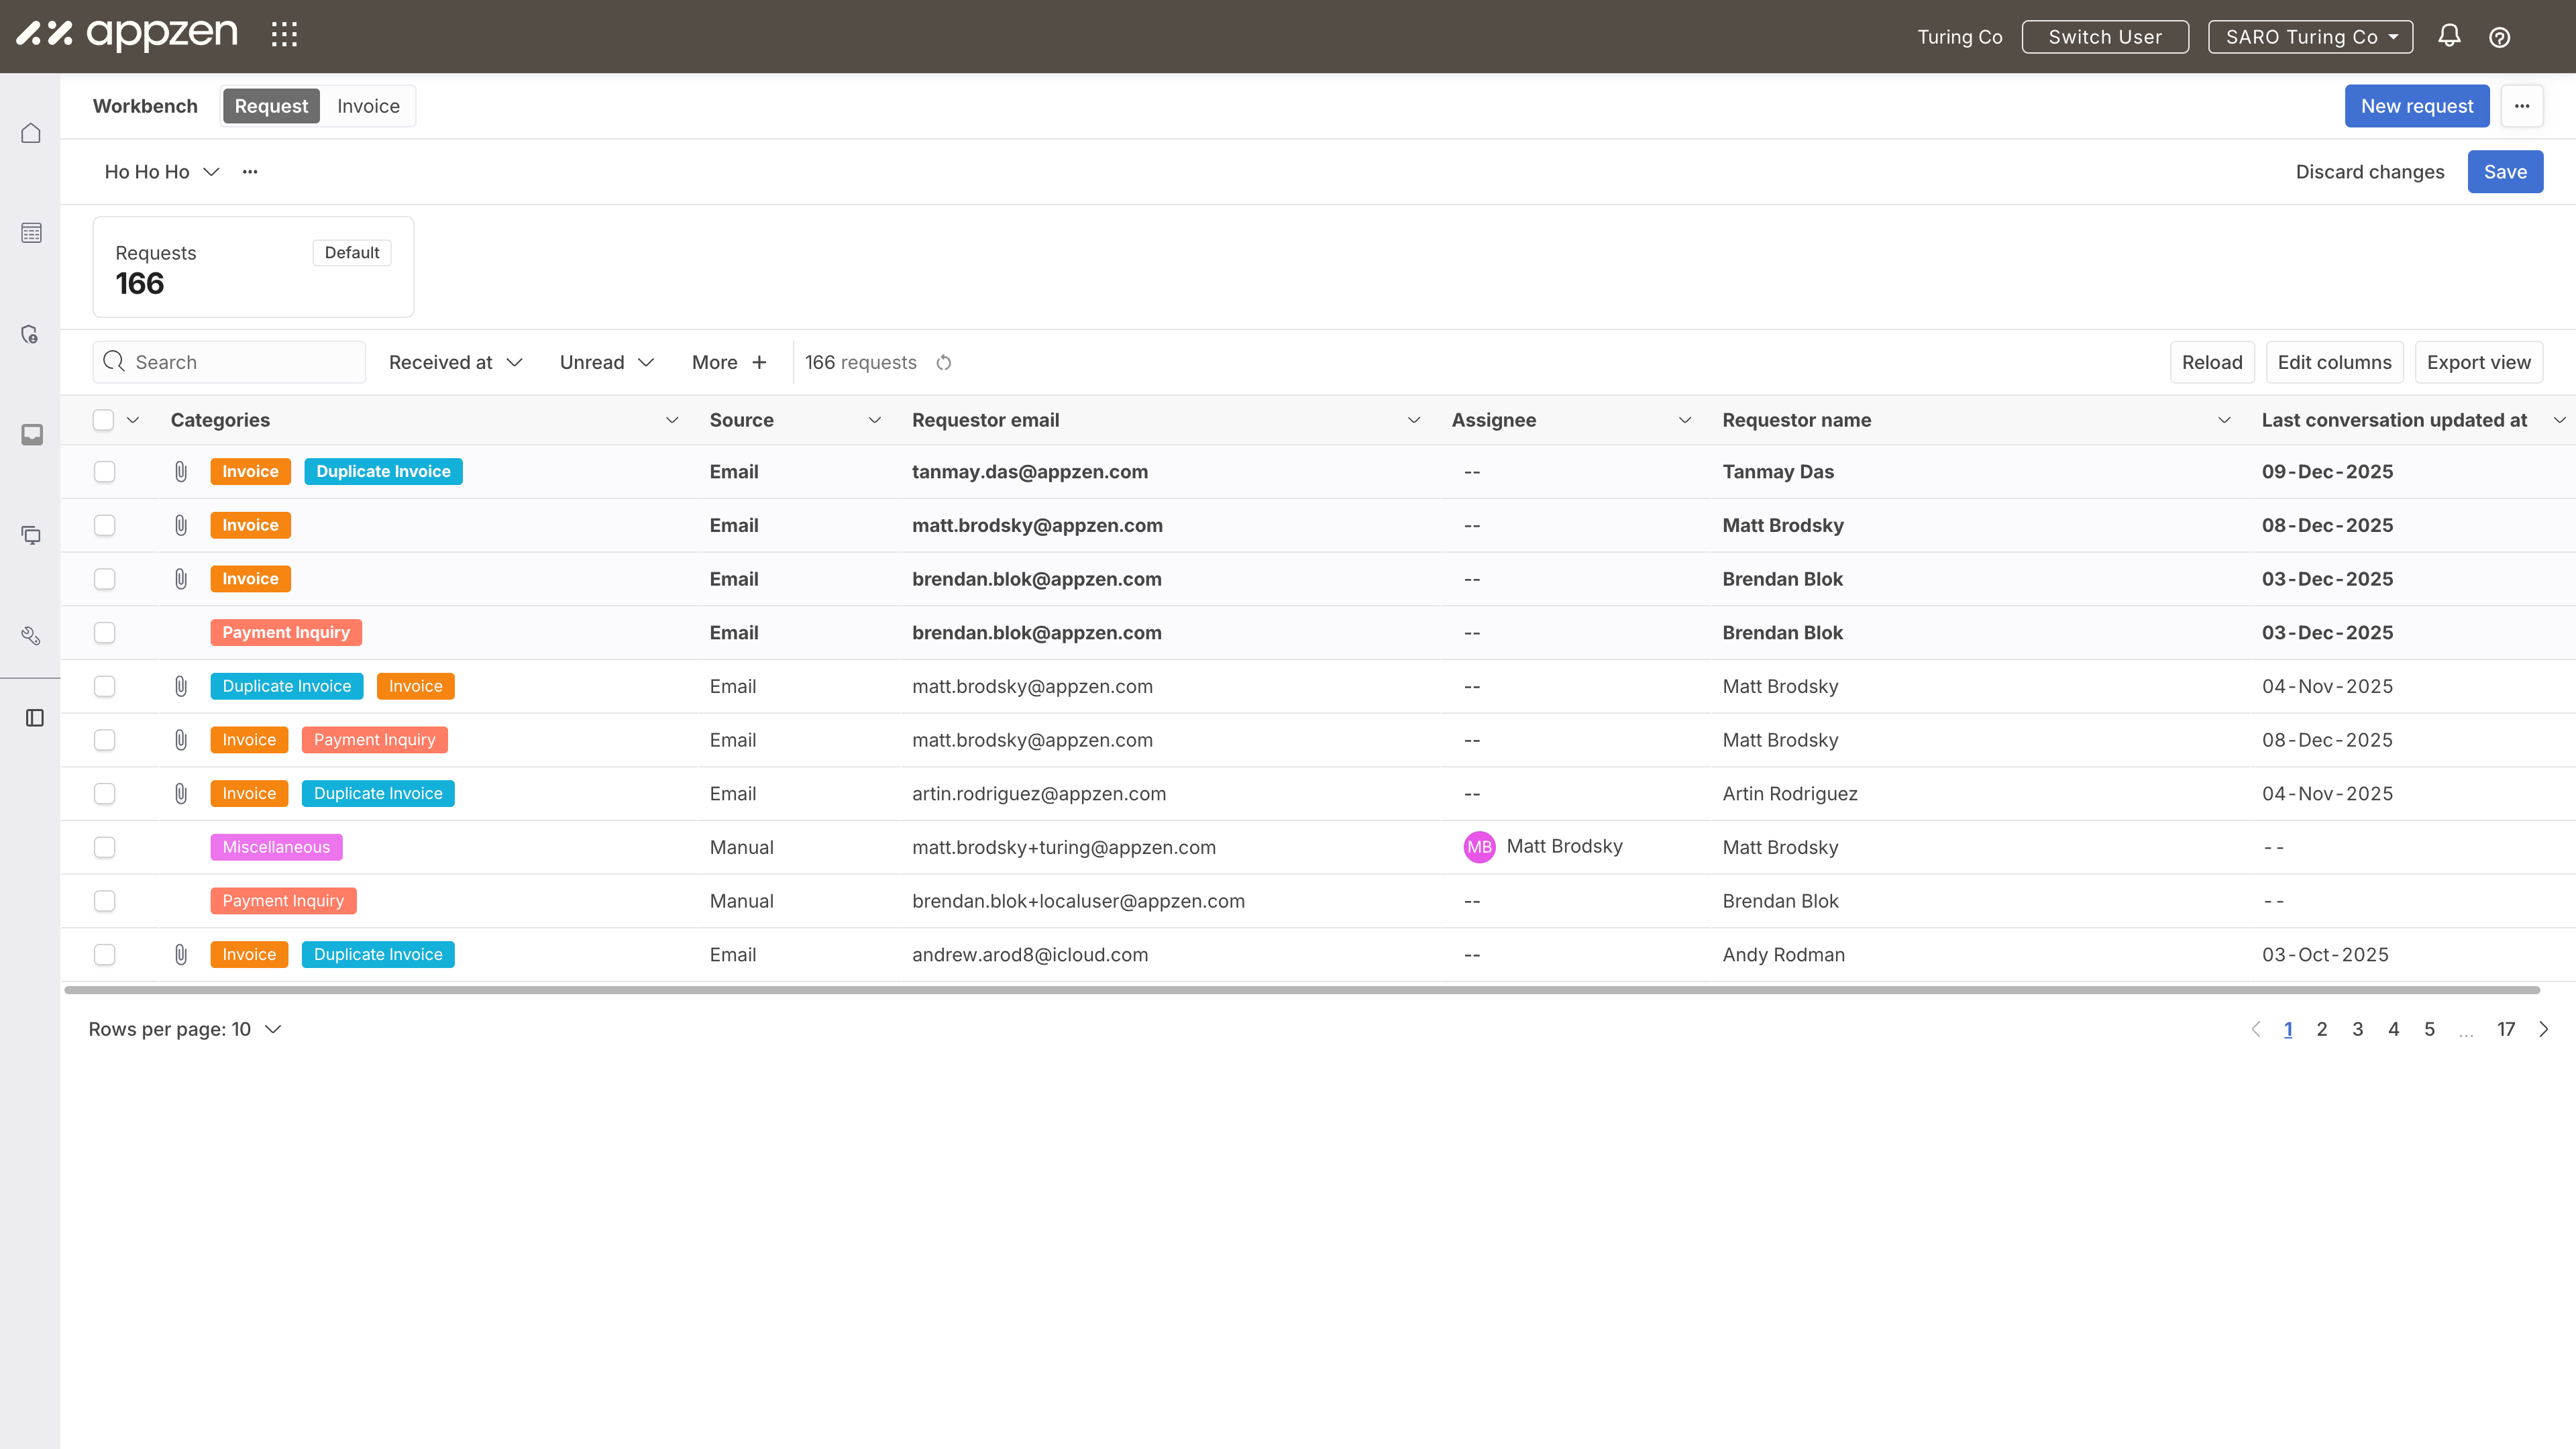Click the horizontal table scrollbar
2576x1449 pixels.
(x=1300, y=990)
